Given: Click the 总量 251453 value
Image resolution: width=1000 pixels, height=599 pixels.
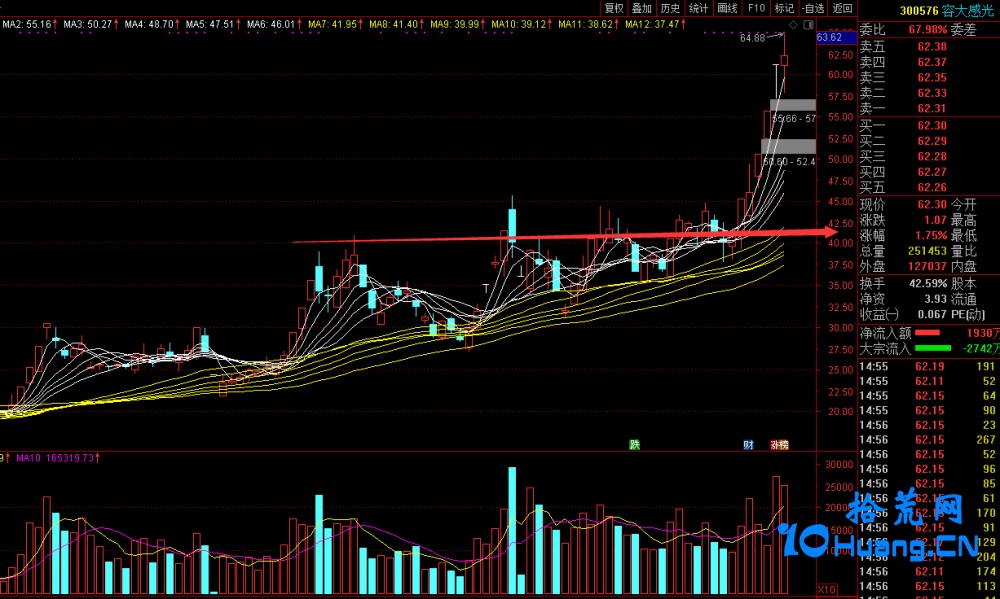Looking at the screenshot, I should 927,251.
